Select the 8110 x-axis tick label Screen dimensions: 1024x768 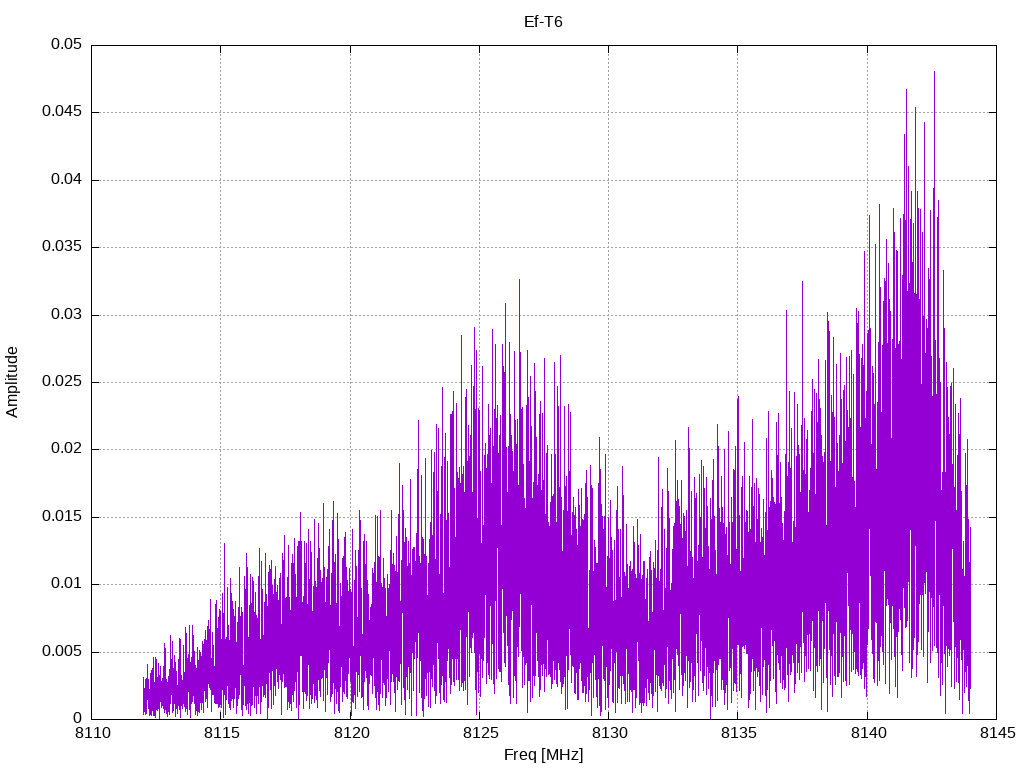[92, 733]
